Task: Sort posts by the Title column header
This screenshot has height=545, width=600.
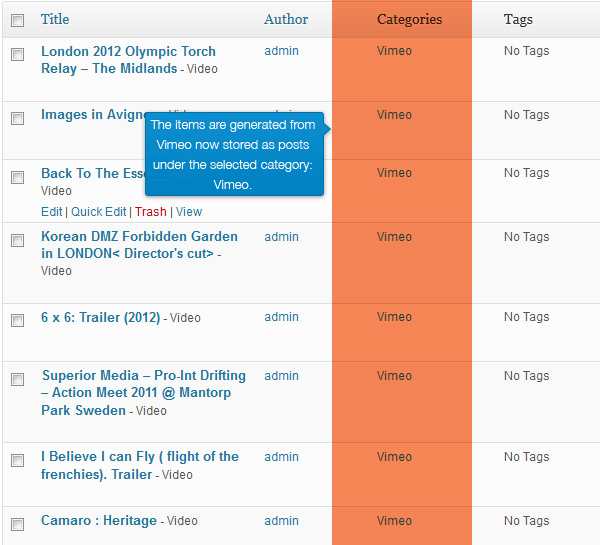Action: coord(55,19)
